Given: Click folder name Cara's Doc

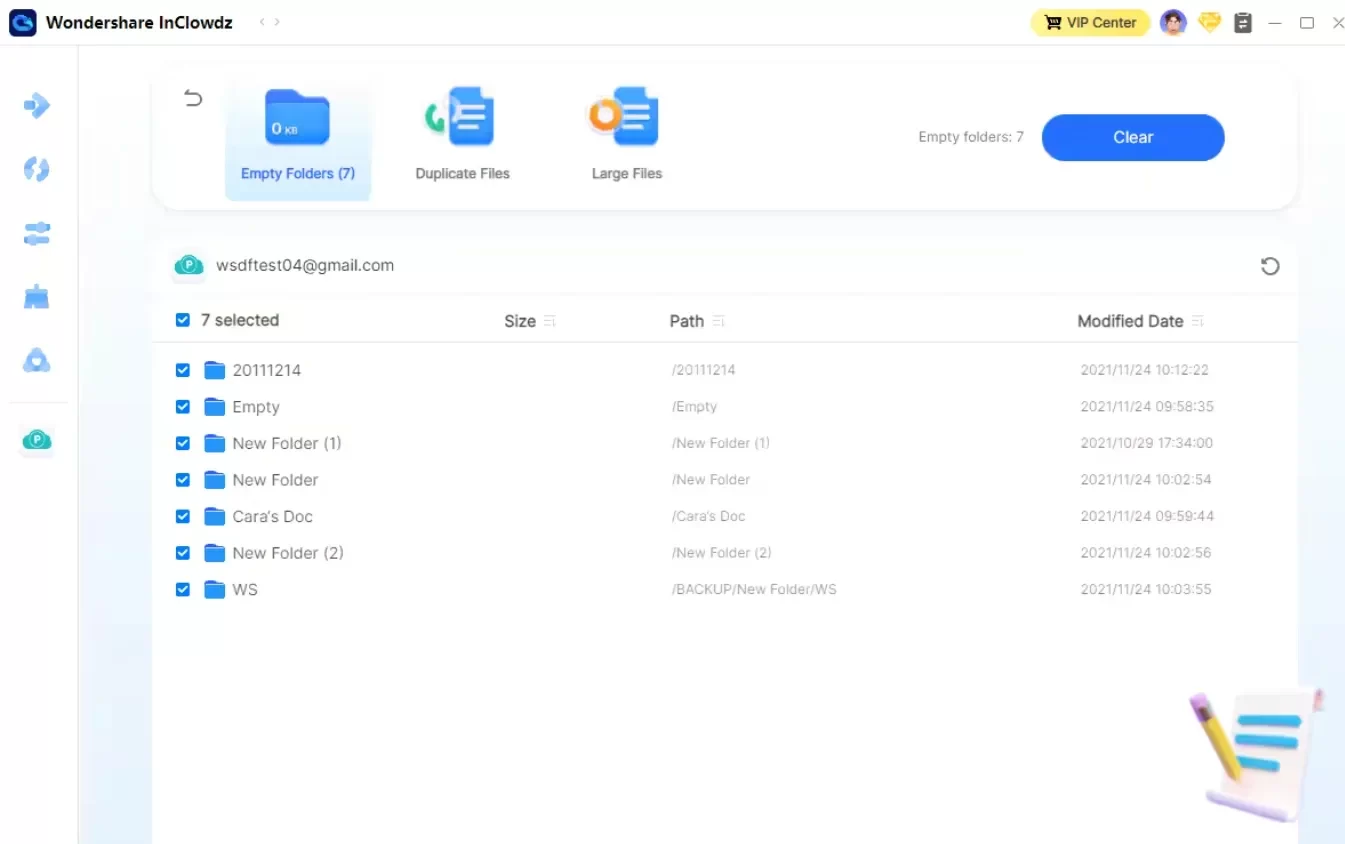Looking at the screenshot, I should 273,516.
